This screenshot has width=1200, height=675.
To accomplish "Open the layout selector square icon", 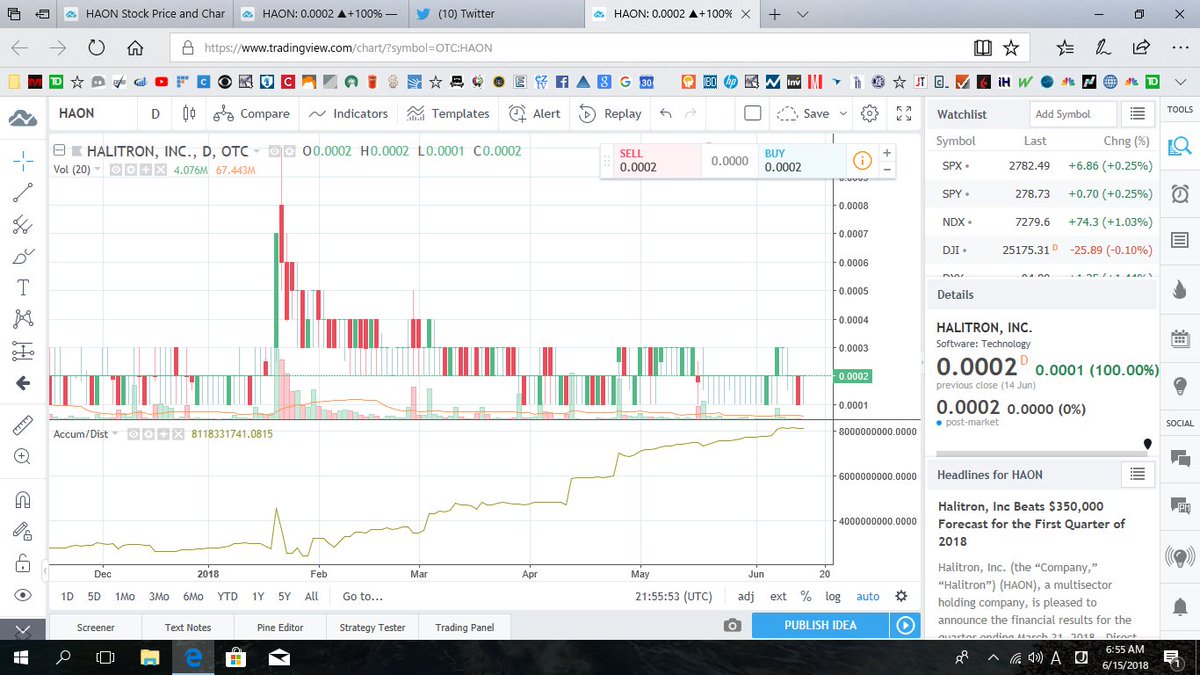I will [x=752, y=114].
